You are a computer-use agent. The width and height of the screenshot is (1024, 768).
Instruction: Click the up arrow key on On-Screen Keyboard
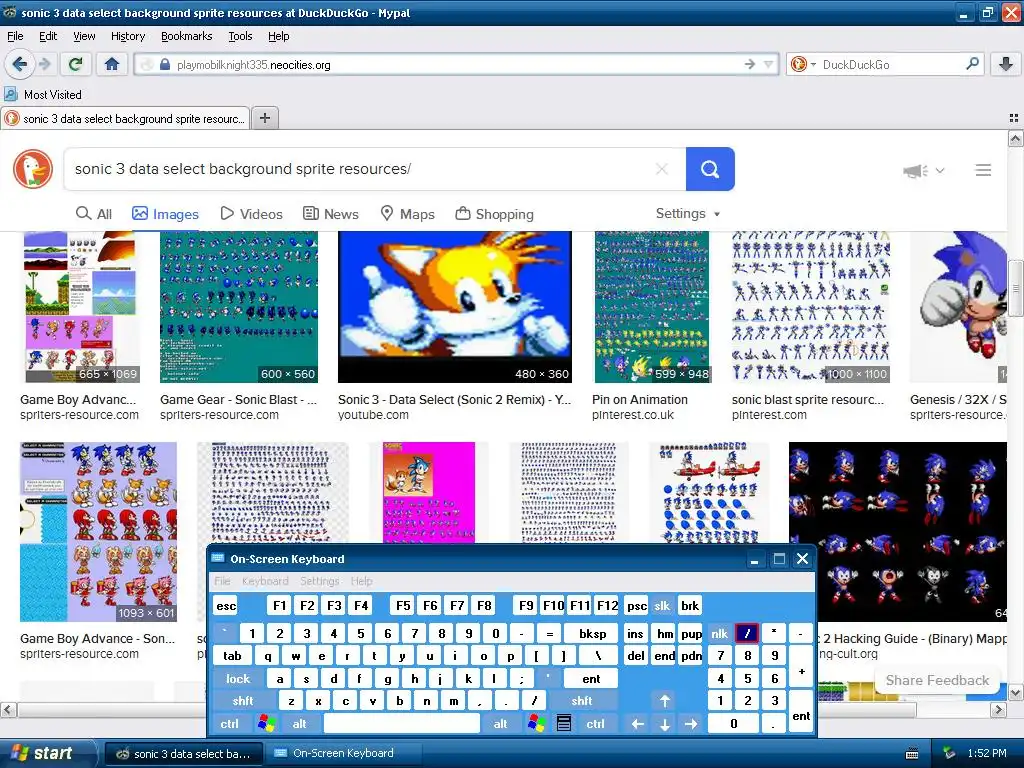664,701
